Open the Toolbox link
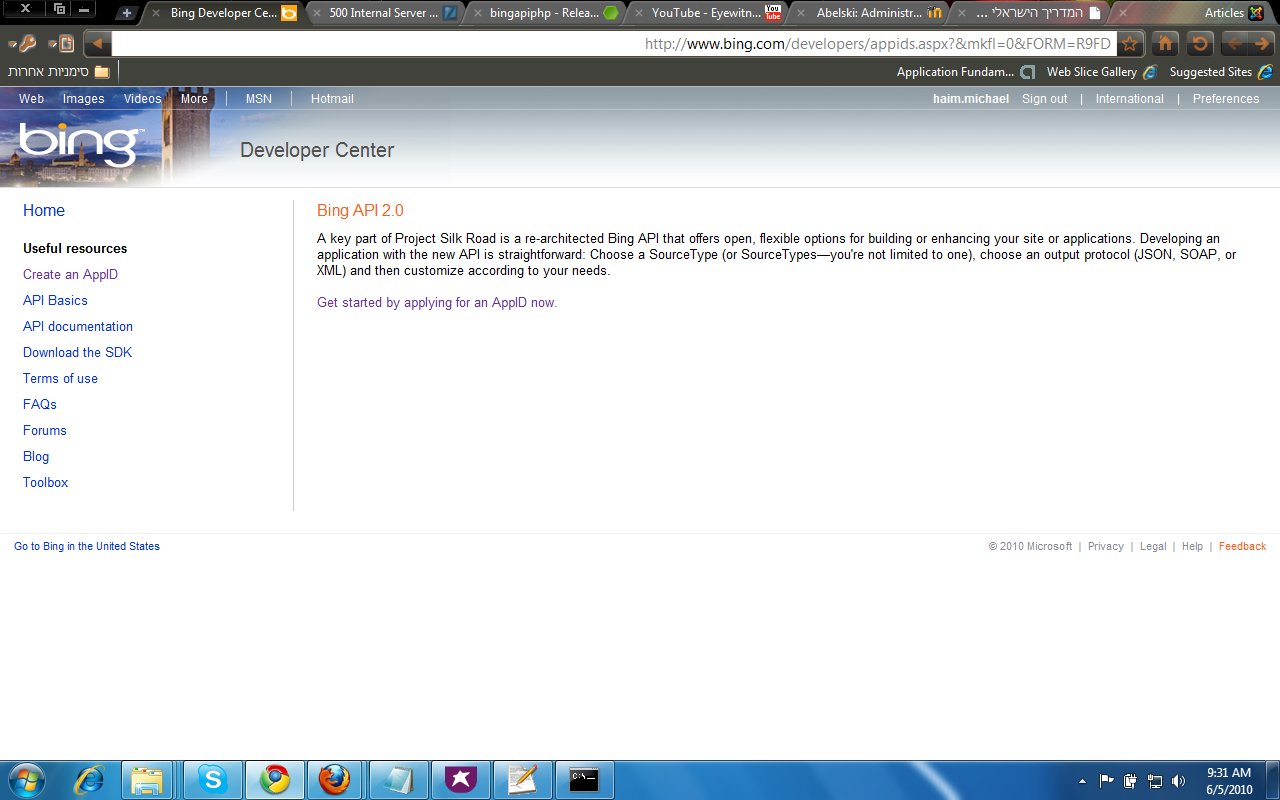This screenshot has width=1280, height=800. [46, 482]
